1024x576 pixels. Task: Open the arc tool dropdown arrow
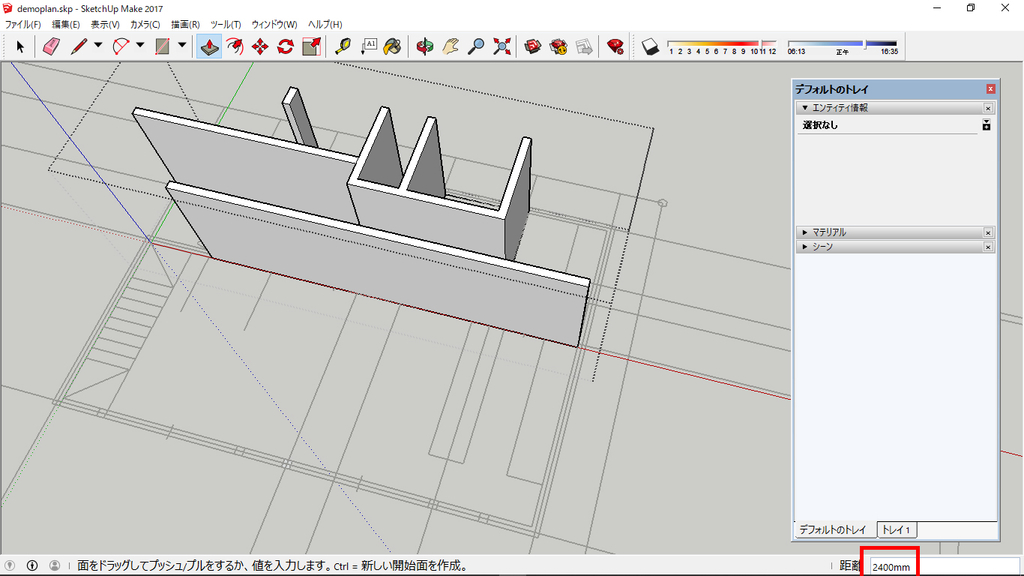pyautogui.click(x=140, y=46)
